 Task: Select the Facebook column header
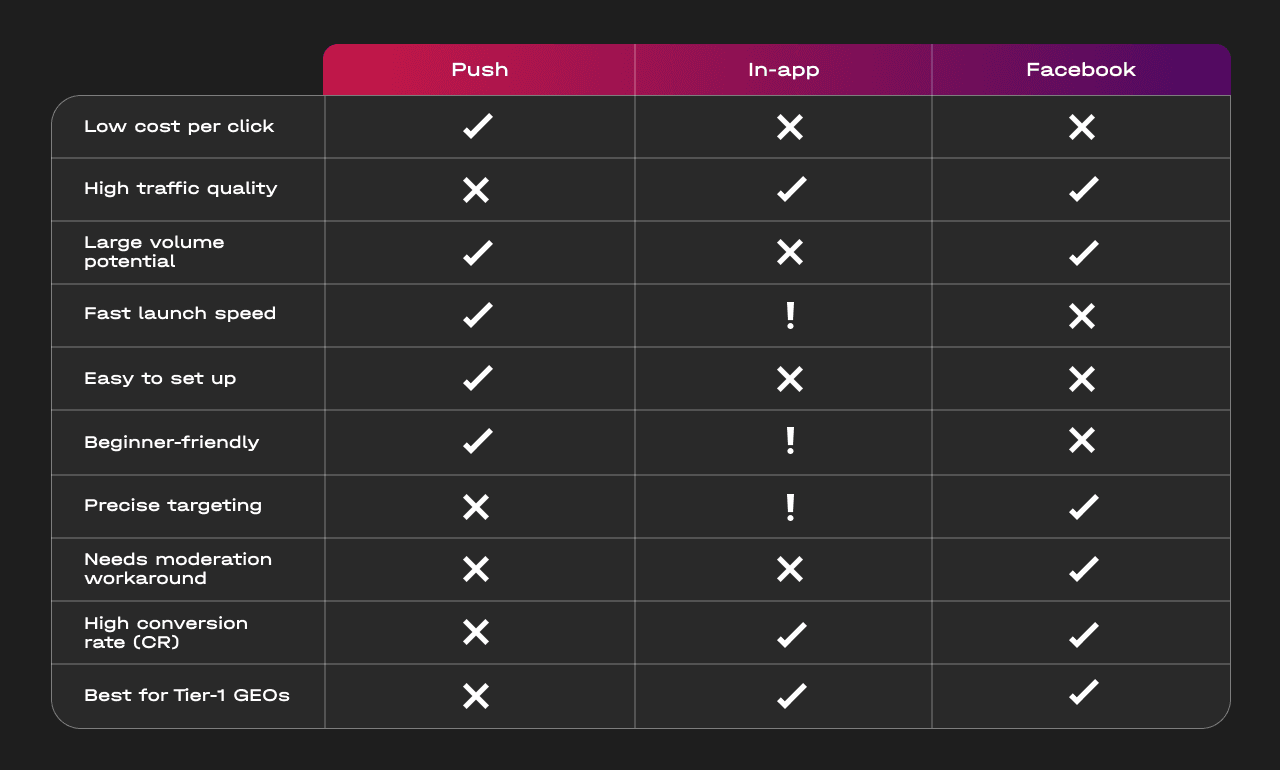(x=1081, y=70)
